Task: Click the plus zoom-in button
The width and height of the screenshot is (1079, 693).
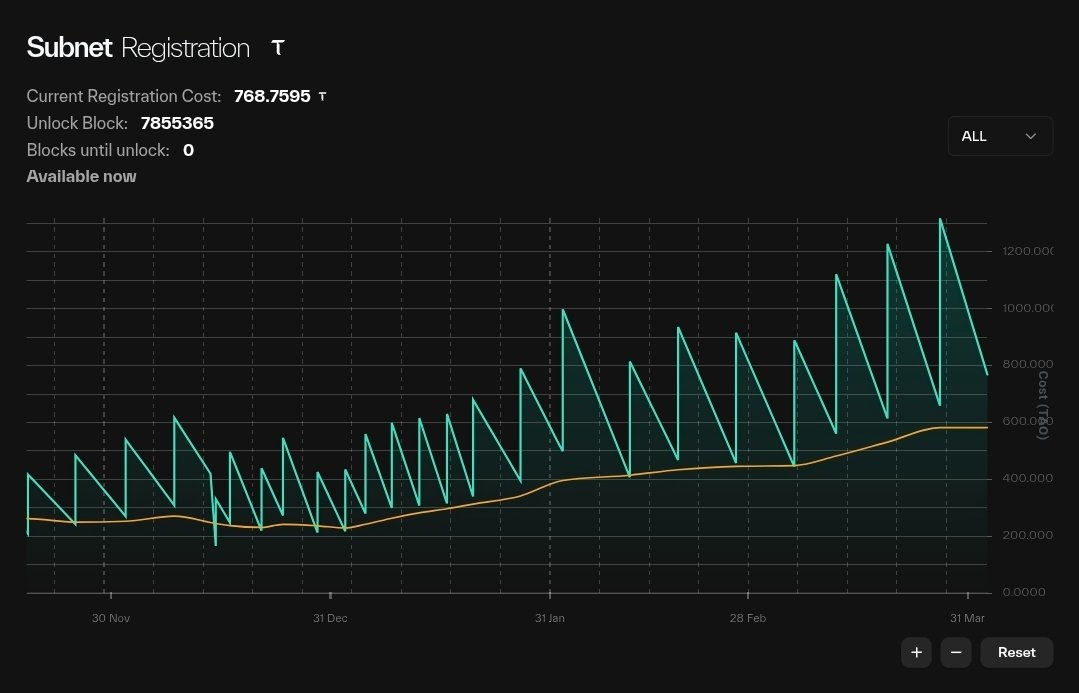Action: (x=916, y=652)
